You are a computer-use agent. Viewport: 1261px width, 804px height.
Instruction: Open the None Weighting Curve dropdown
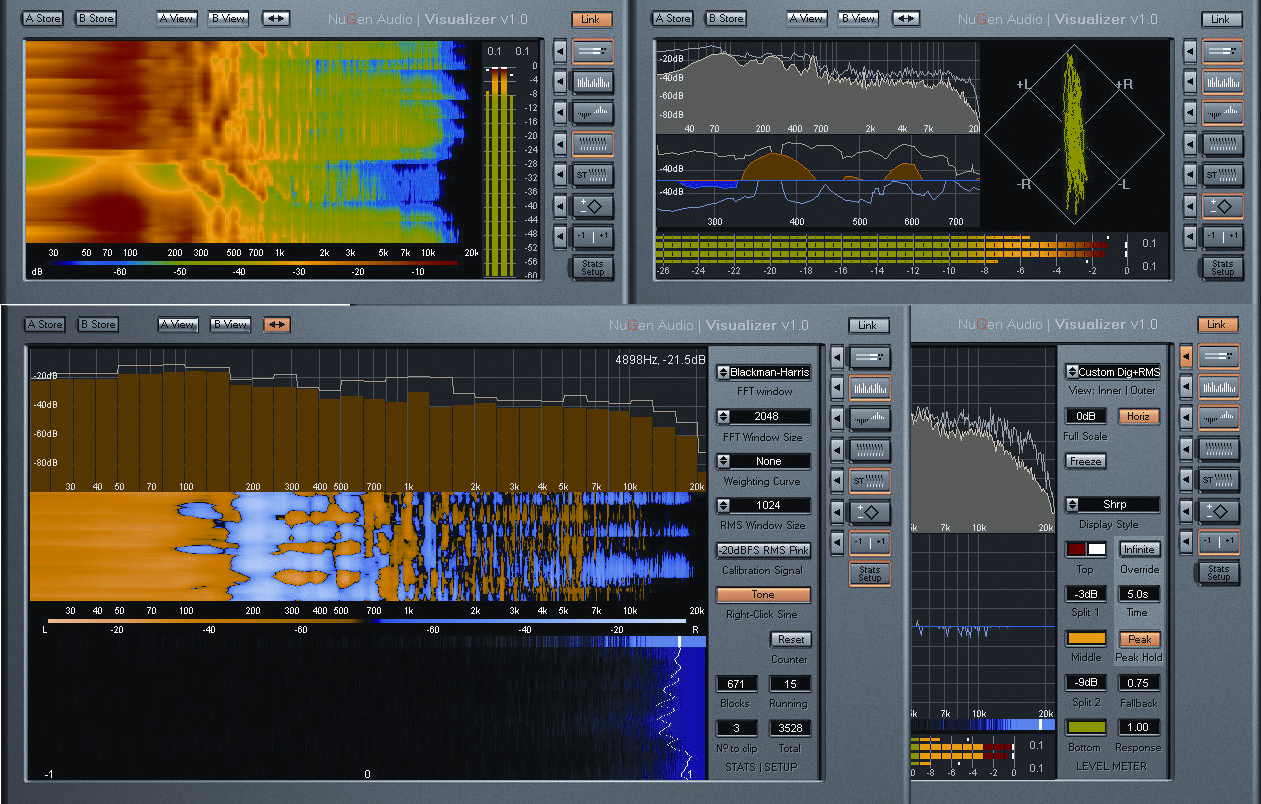[x=764, y=461]
